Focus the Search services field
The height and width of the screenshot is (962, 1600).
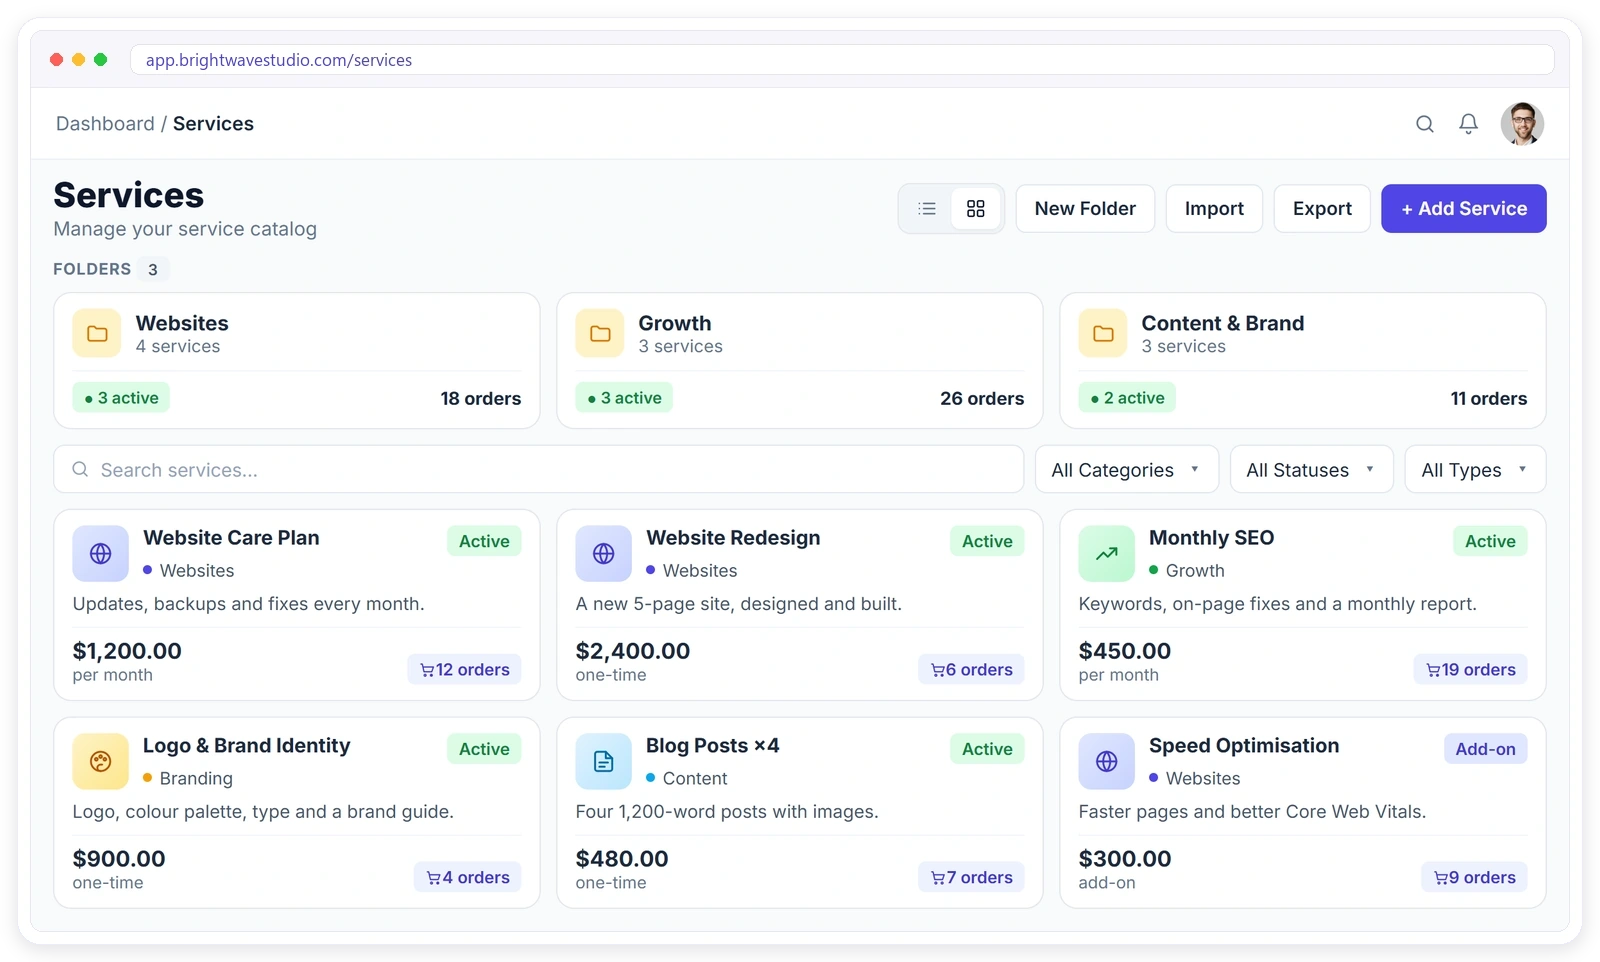coord(538,469)
